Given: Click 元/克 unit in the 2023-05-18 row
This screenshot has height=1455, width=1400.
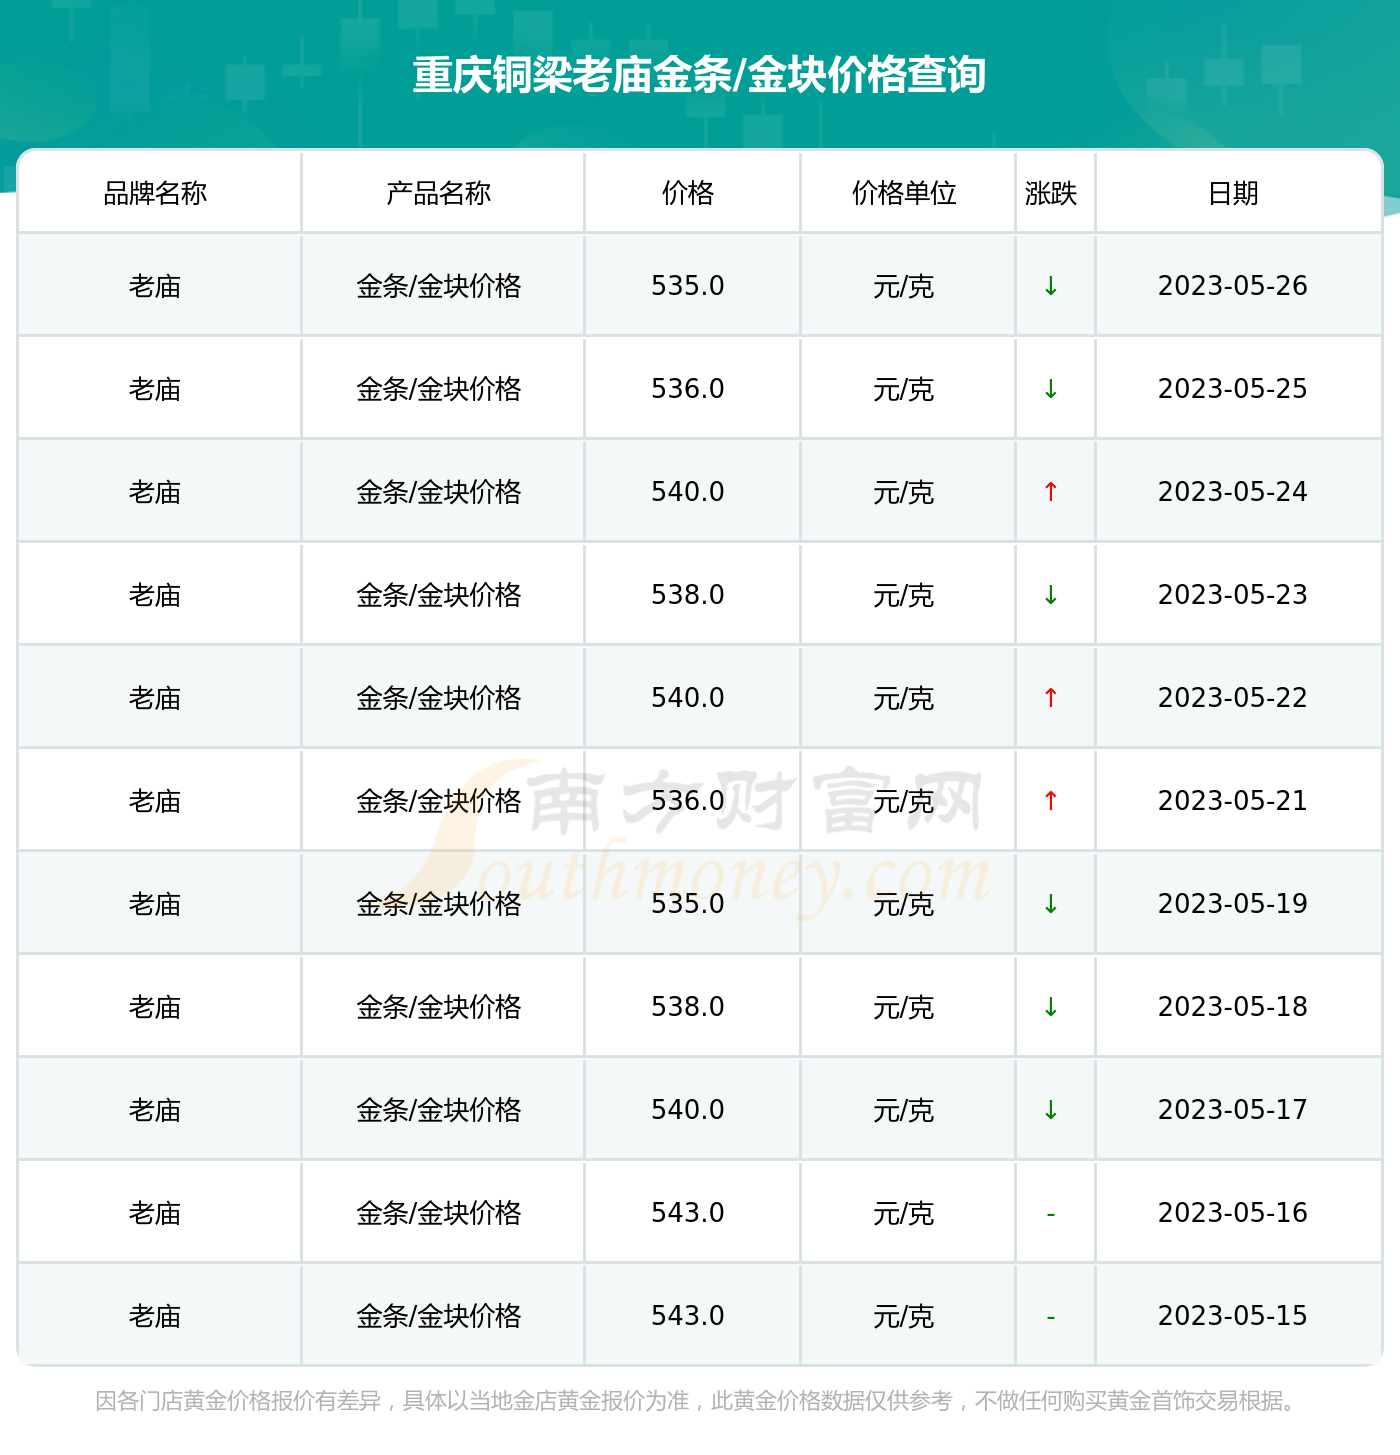Looking at the screenshot, I should [x=904, y=1008].
